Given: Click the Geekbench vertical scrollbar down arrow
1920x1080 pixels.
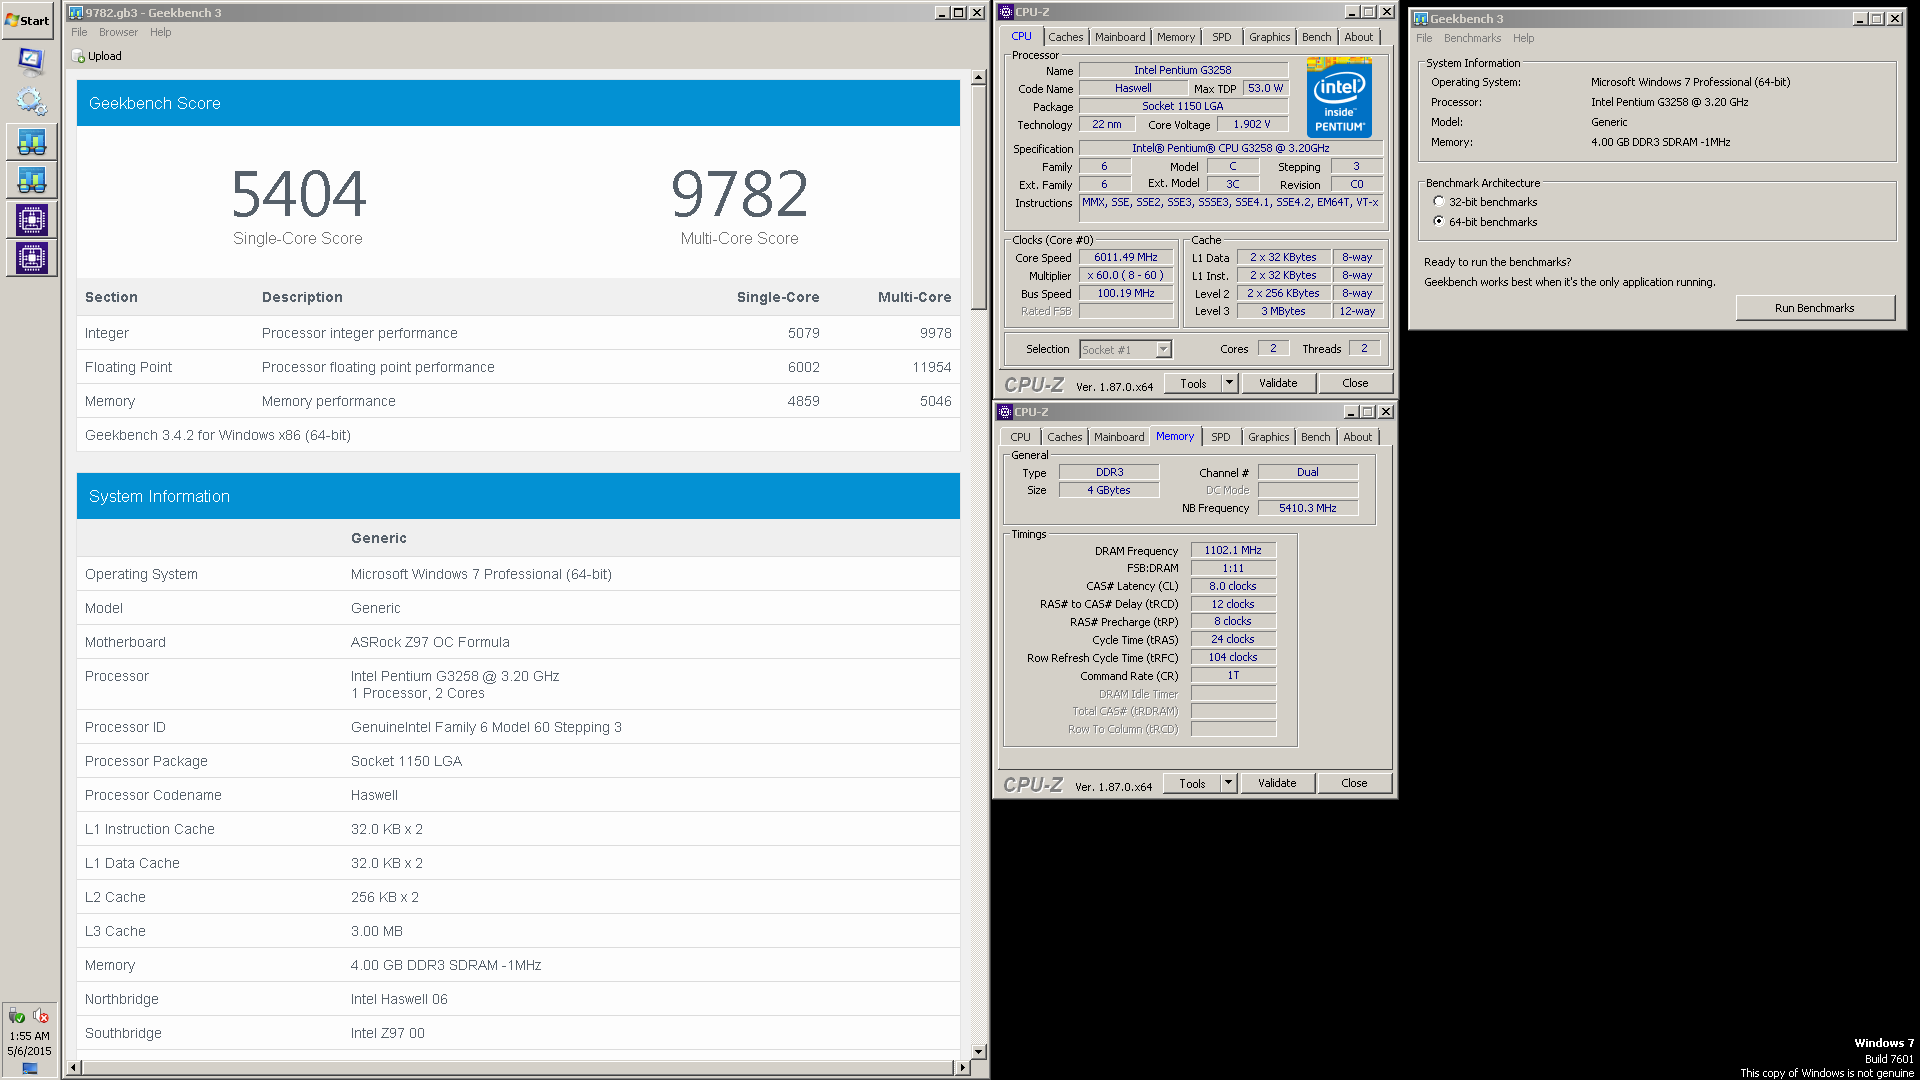Looking at the screenshot, I should point(979,1052).
